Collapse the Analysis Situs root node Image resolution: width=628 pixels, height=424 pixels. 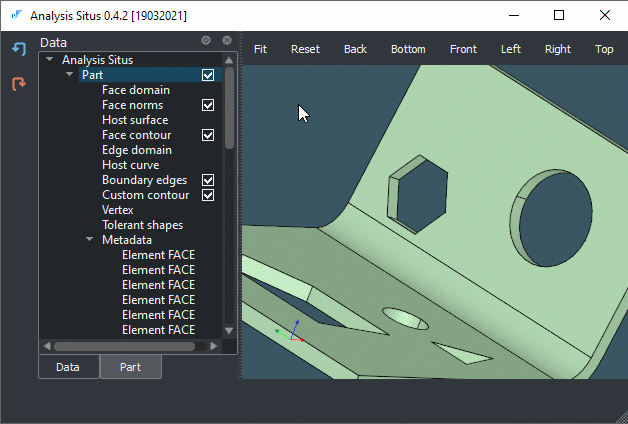pyautogui.click(x=50, y=59)
